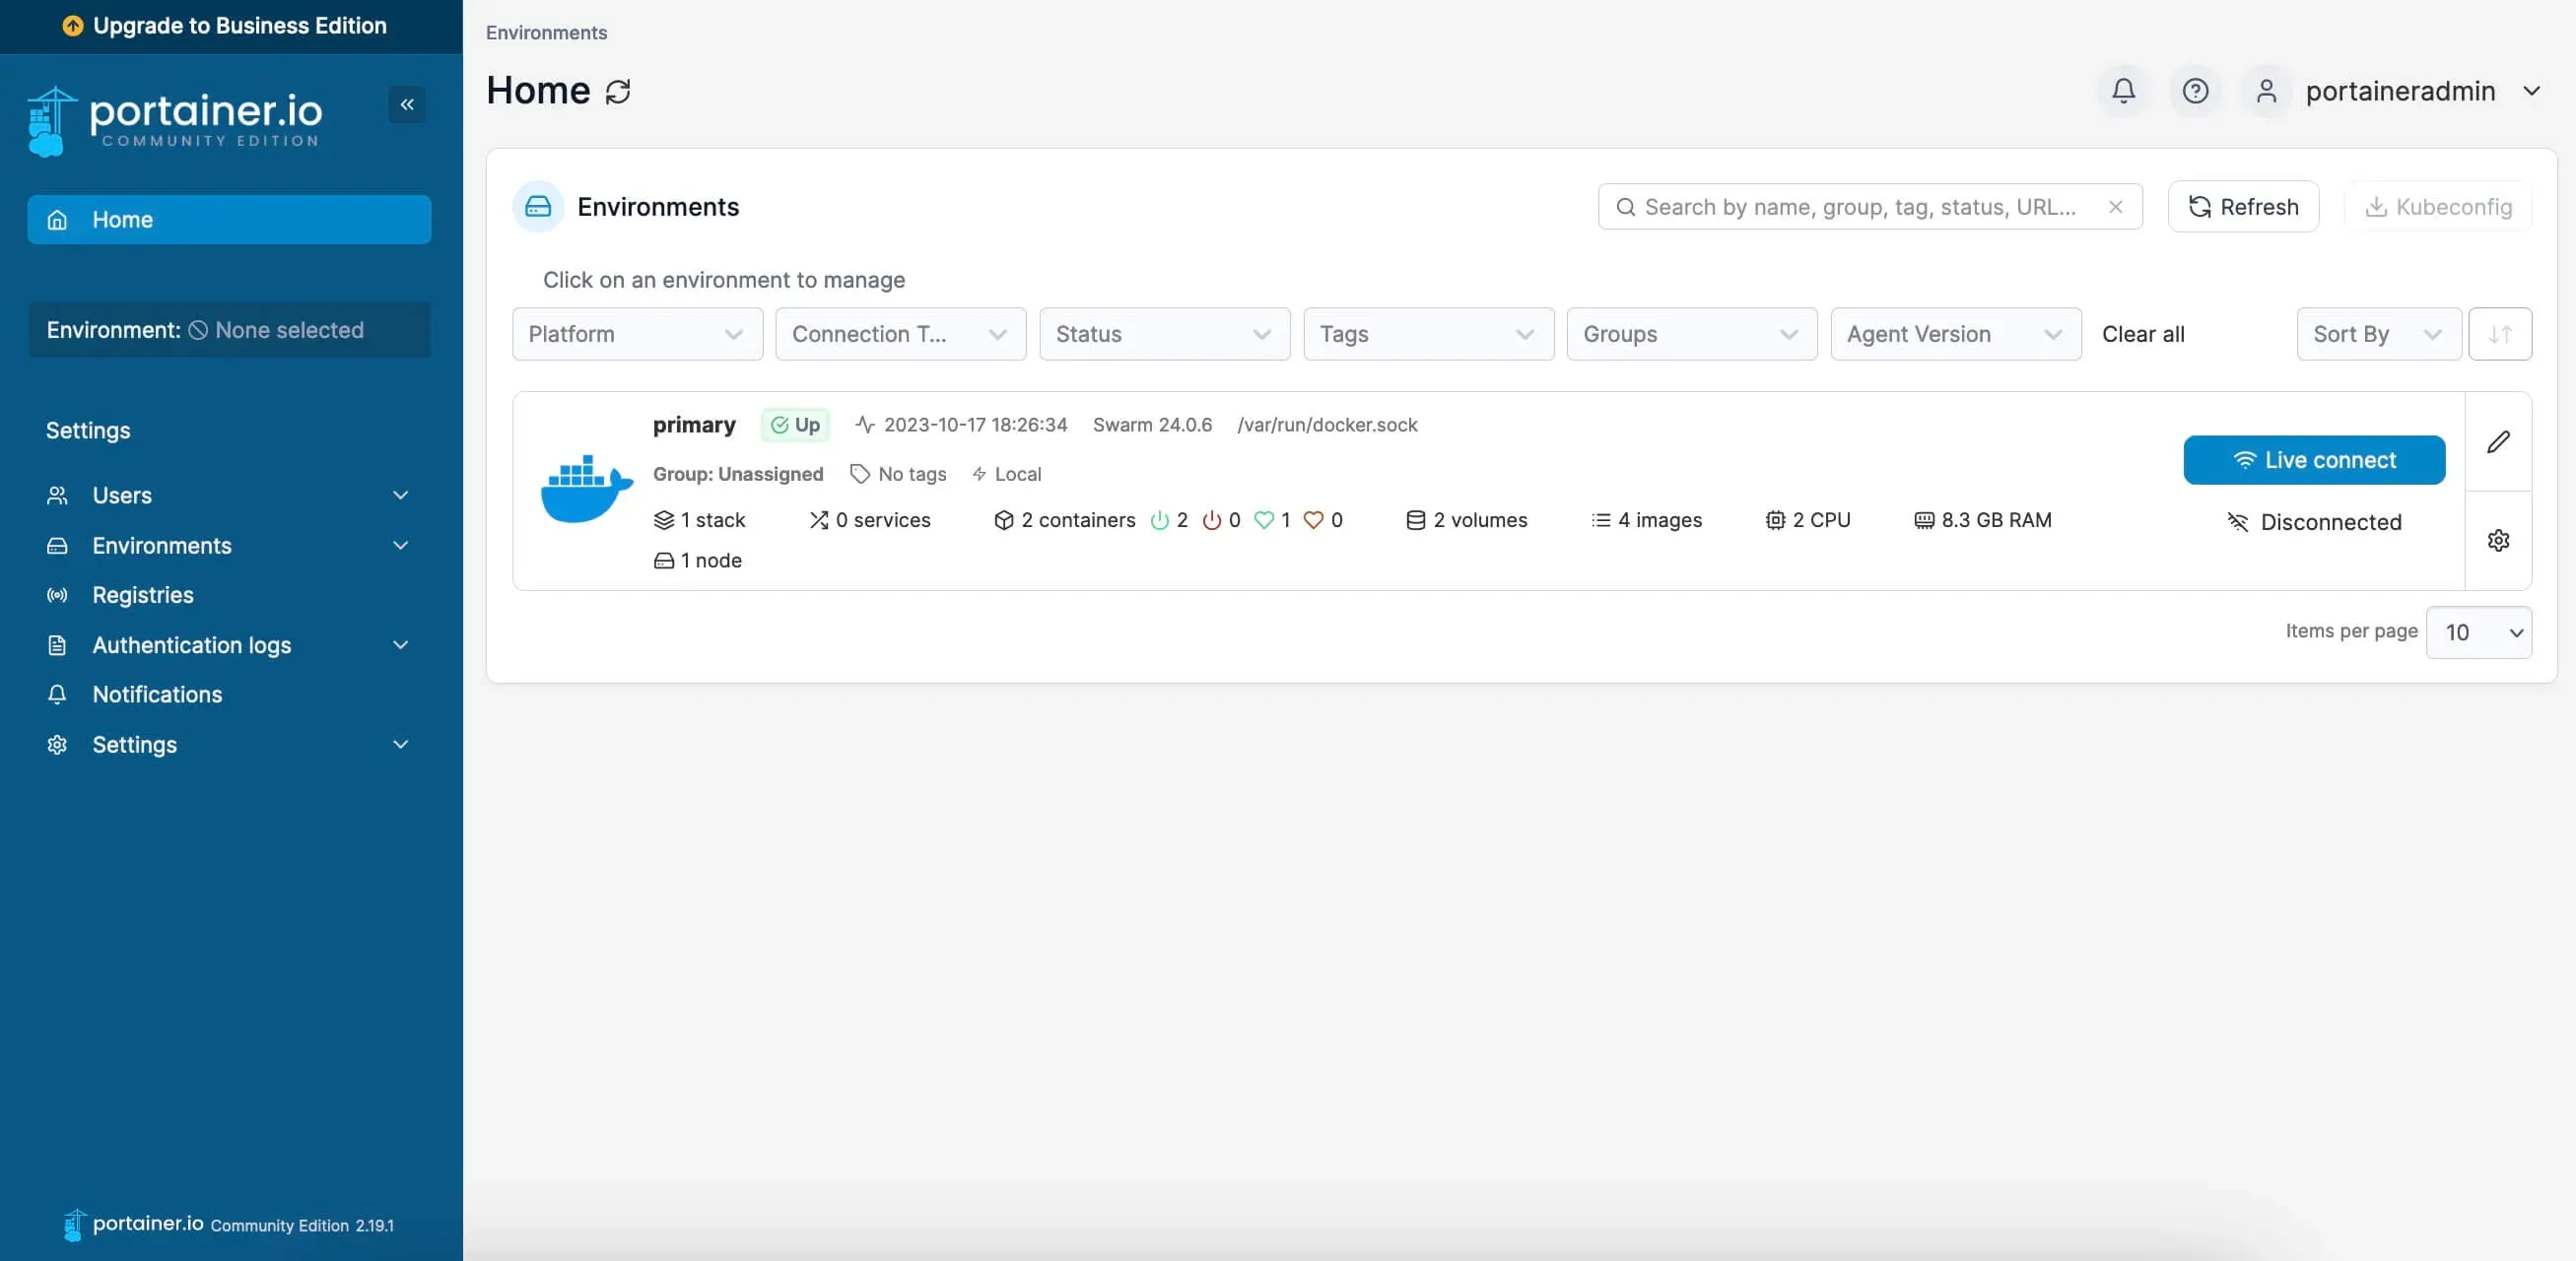Click the running containers power icon
This screenshot has height=1261, width=2576.
click(x=1159, y=520)
